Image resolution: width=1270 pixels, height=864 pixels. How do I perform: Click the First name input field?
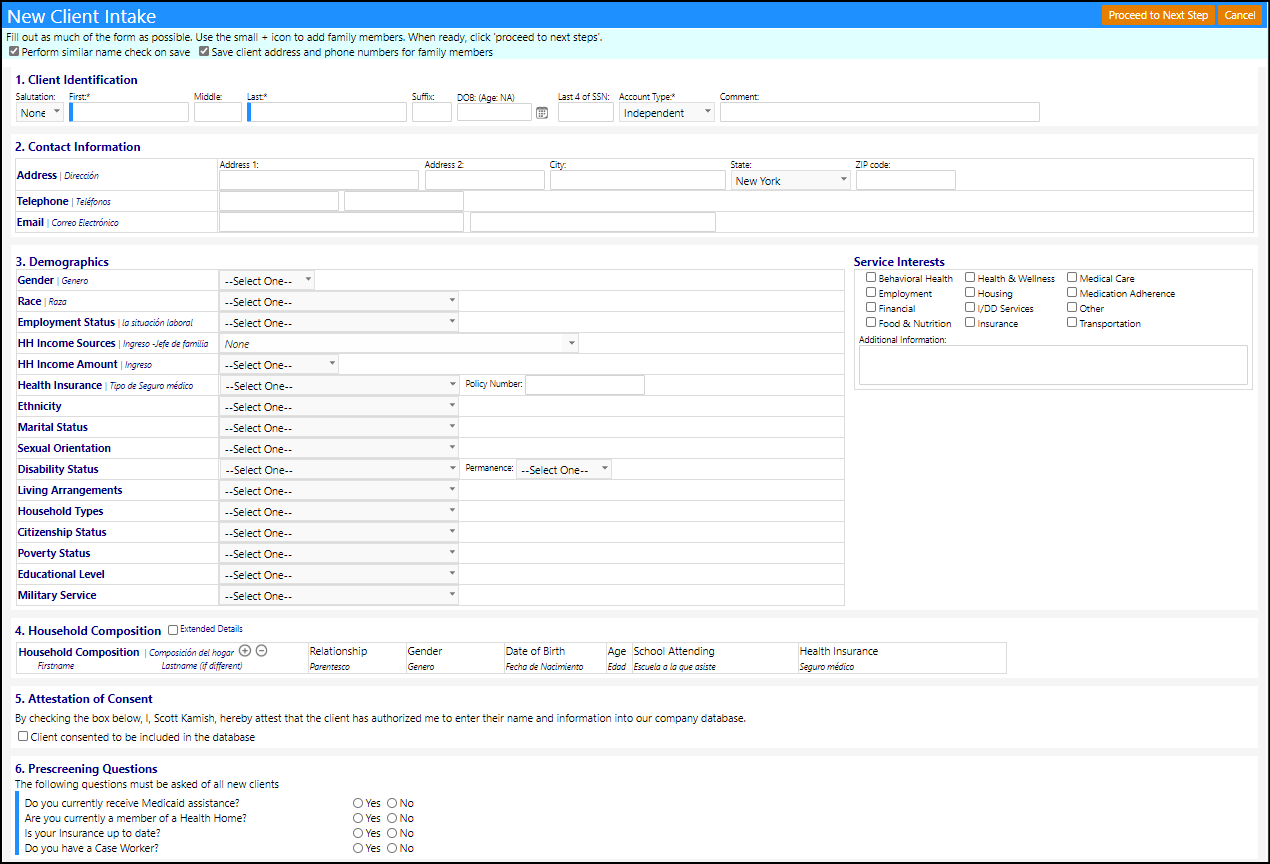[x=130, y=112]
